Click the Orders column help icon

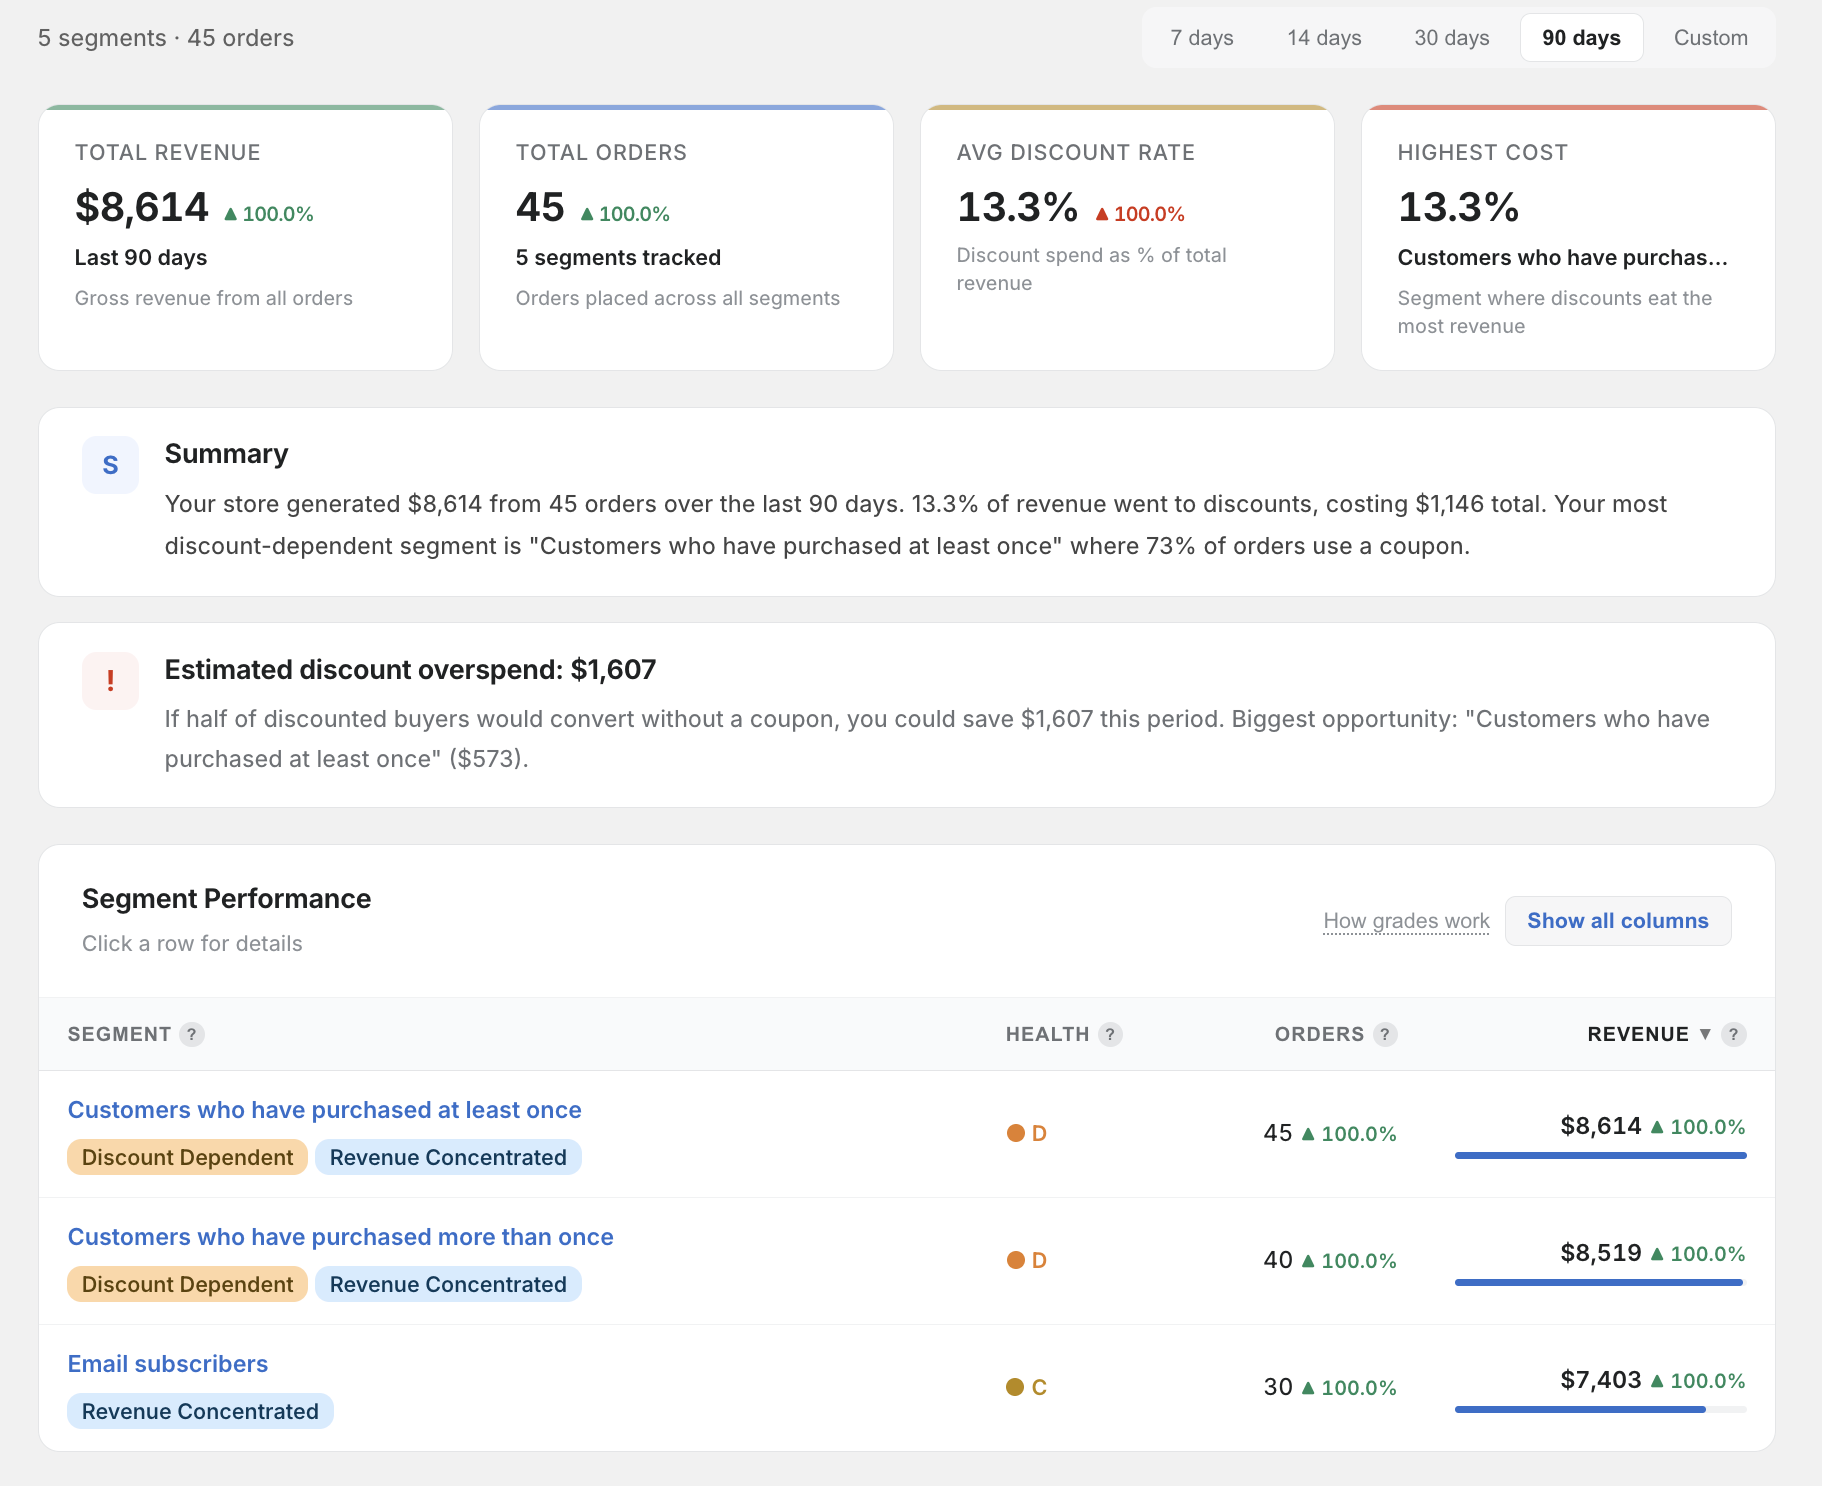click(1384, 1034)
